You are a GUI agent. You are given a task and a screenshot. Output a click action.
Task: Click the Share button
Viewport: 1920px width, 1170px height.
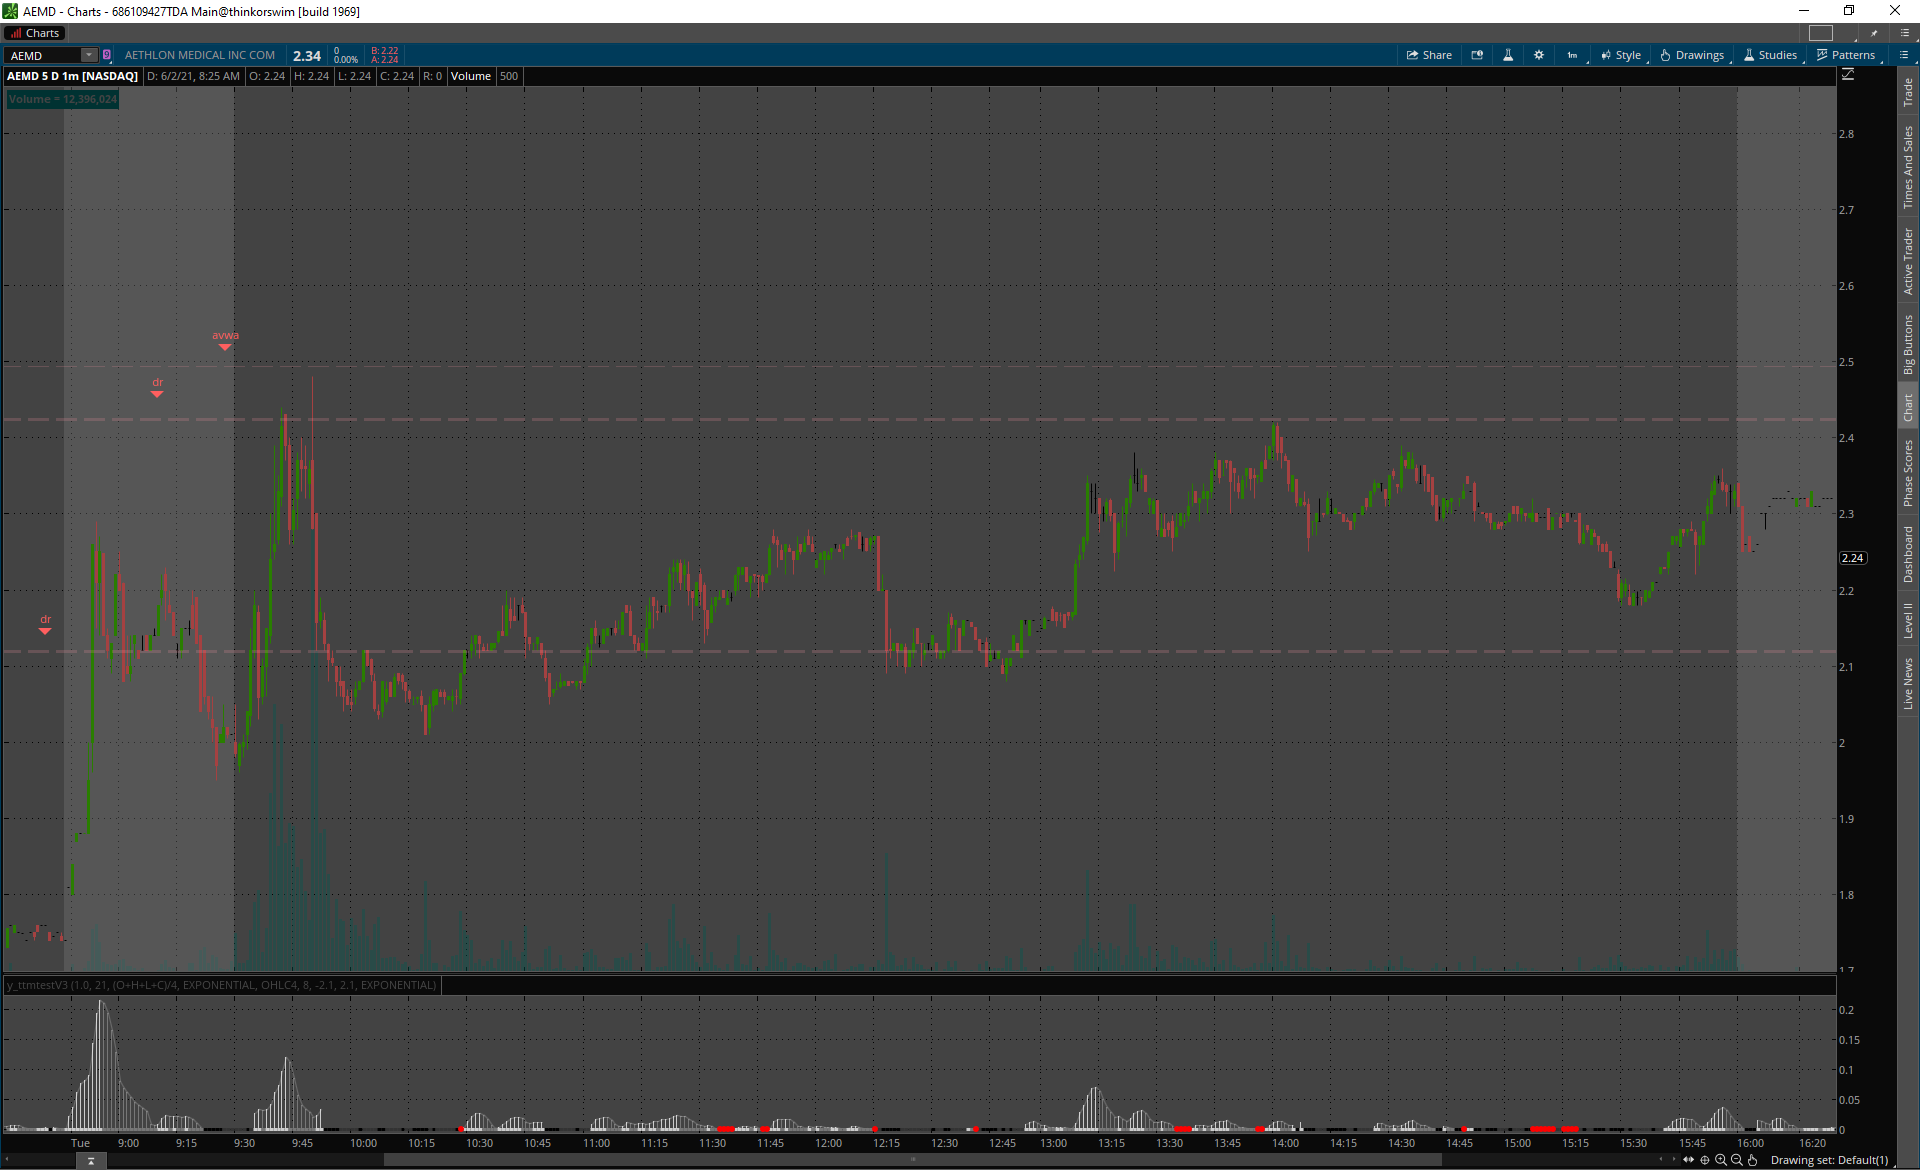pos(1429,55)
